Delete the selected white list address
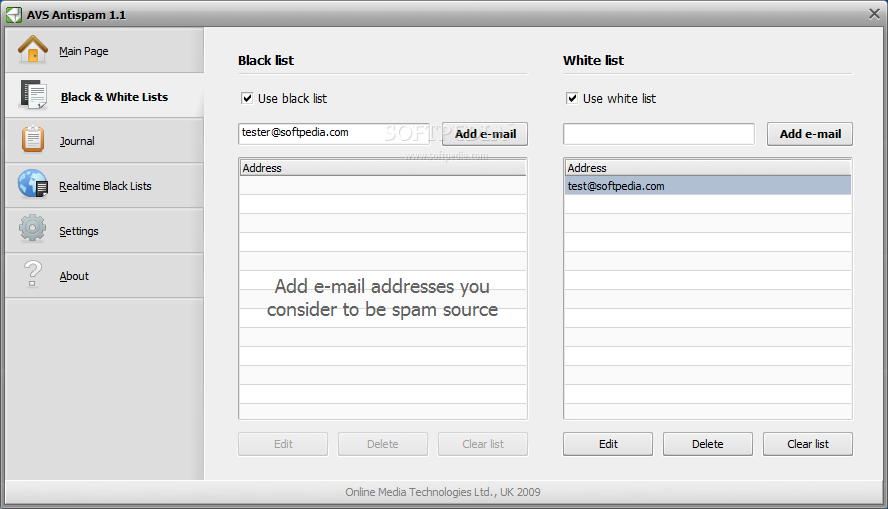 [708, 444]
